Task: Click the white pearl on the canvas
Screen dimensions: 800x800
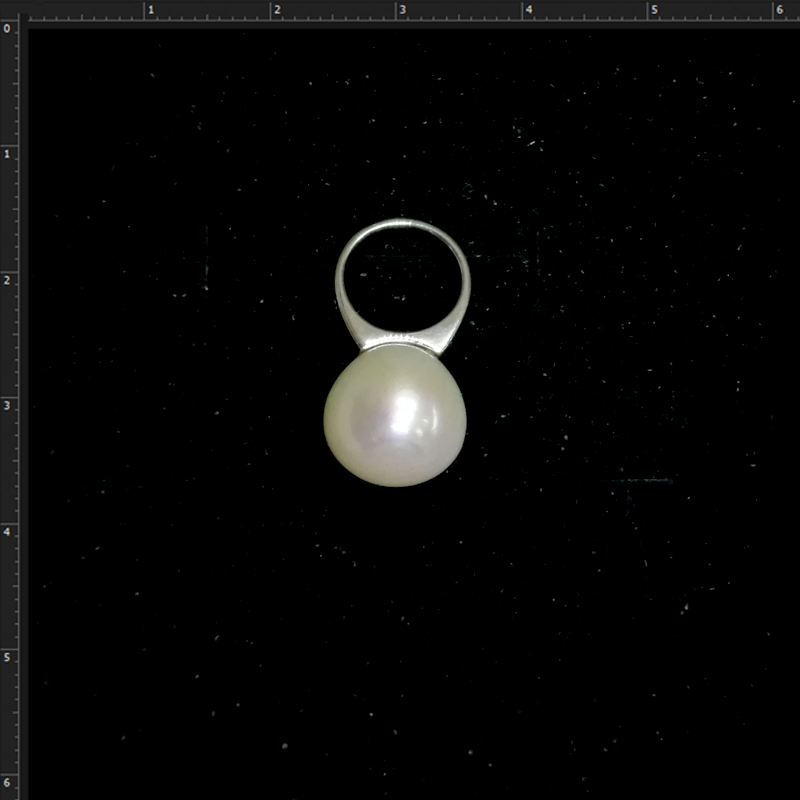Action: 395,415
